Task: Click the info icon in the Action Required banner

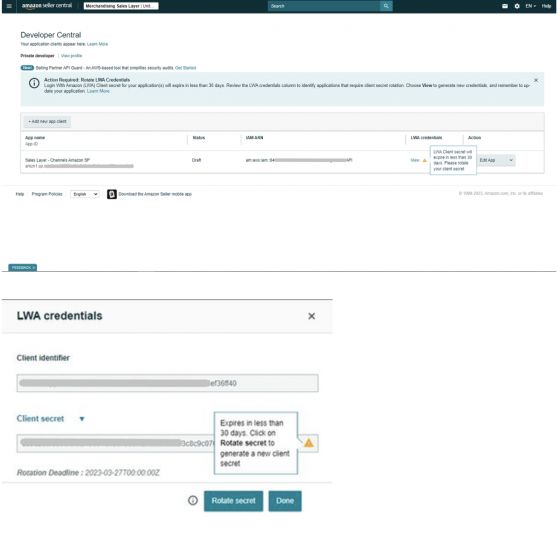Action: pyautogui.click(x=34, y=83)
